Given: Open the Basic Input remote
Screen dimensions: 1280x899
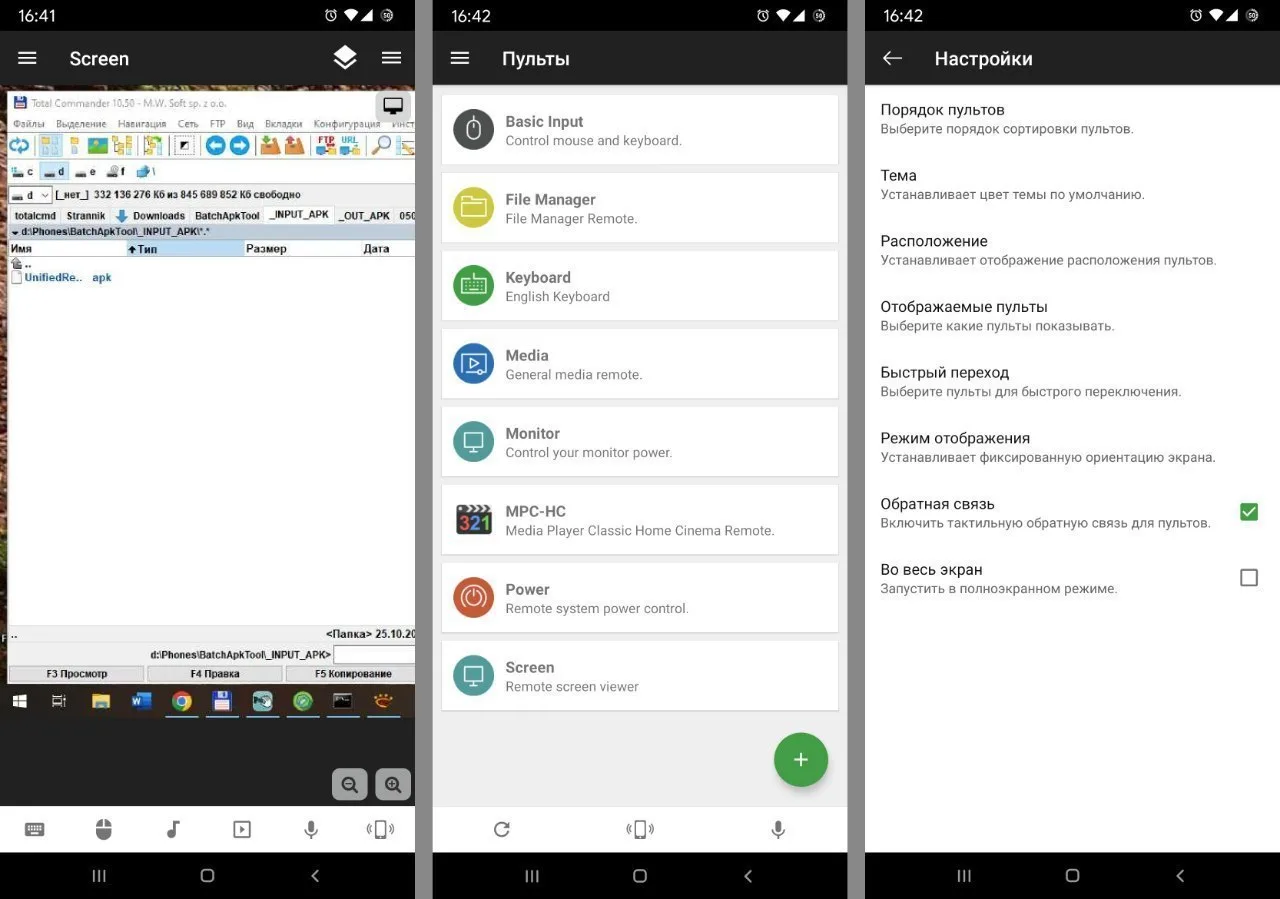Looking at the screenshot, I should tap(640, 130).
